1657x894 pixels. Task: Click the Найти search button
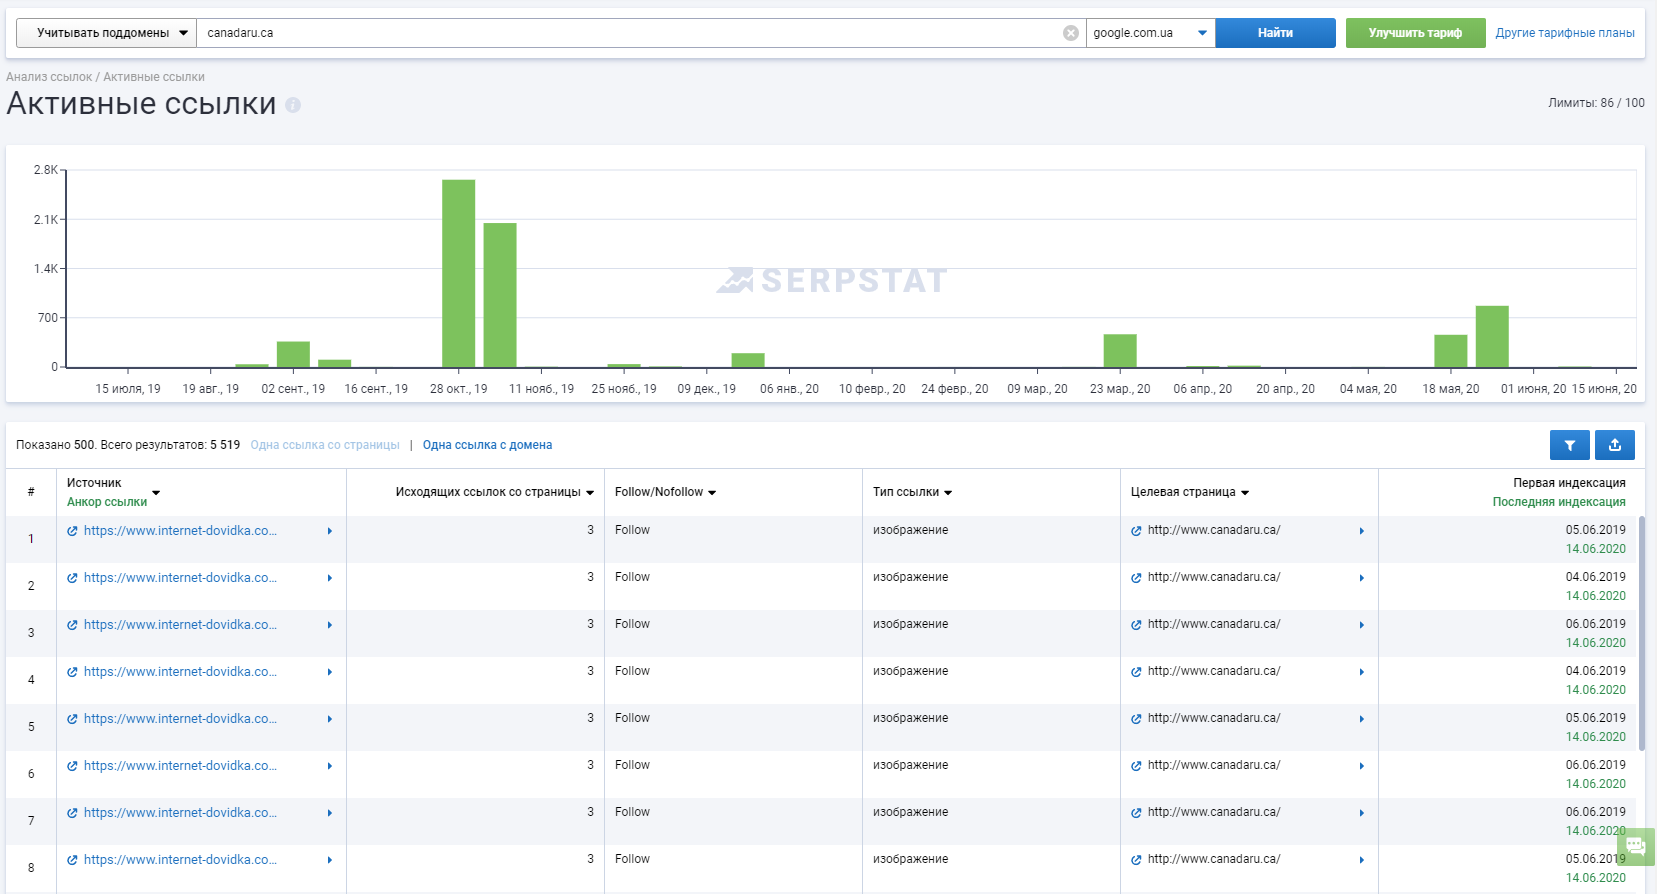click(1275, 33)
